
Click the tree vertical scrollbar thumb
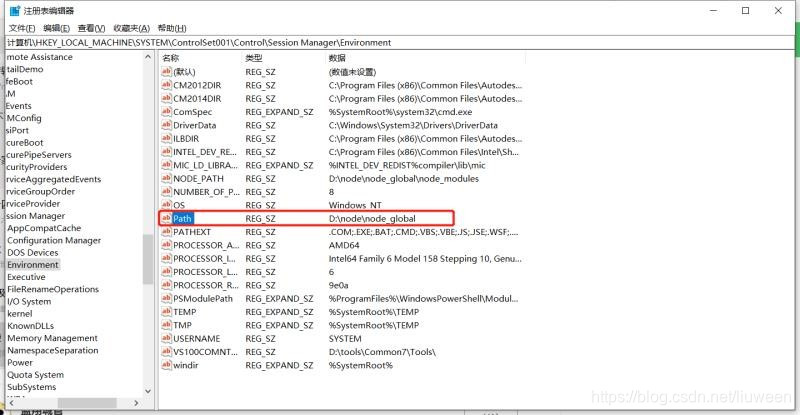(148, 259)
